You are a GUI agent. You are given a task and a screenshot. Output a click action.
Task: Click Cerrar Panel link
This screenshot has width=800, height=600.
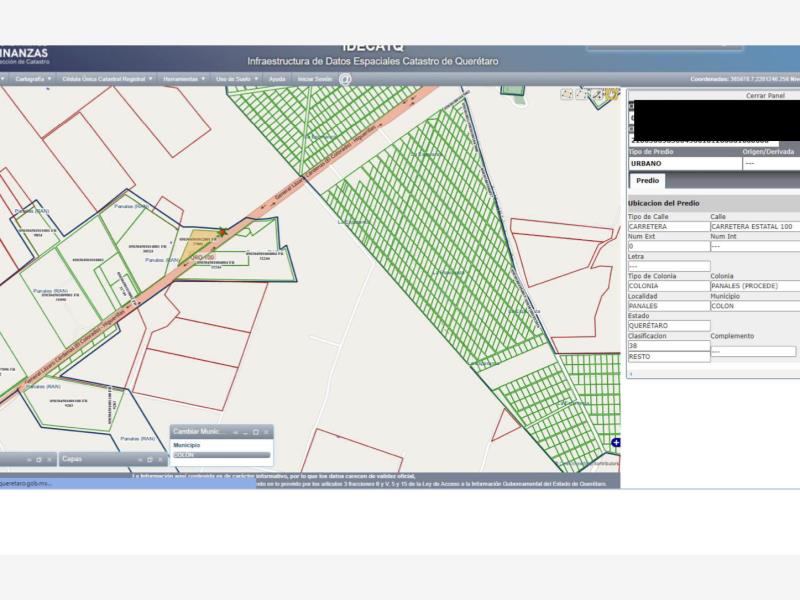pyautogui.click(x=765, y=95)
